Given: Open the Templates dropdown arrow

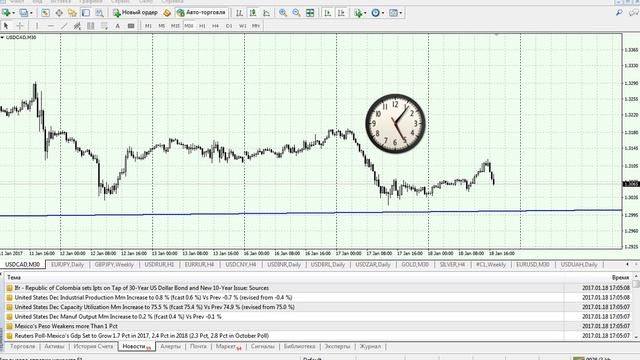Looking at the screenshot, I should click(x=401, y=13).
